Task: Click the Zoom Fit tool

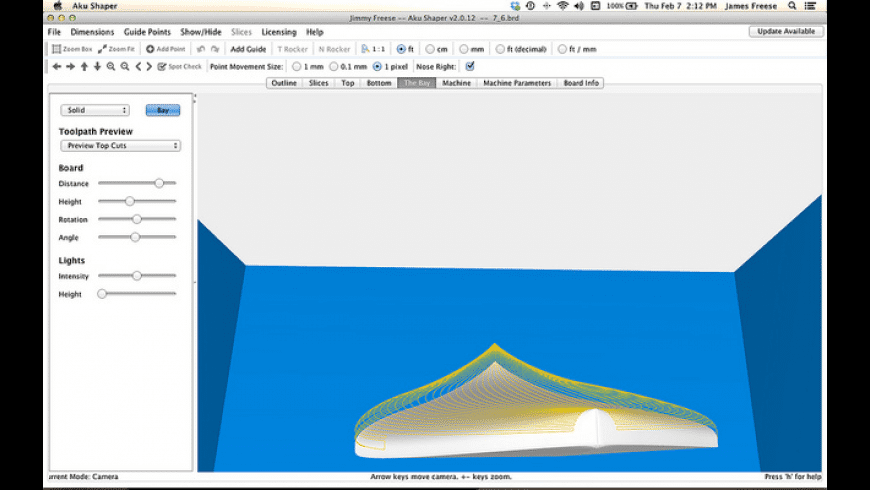Action: [x=116, y=49]
